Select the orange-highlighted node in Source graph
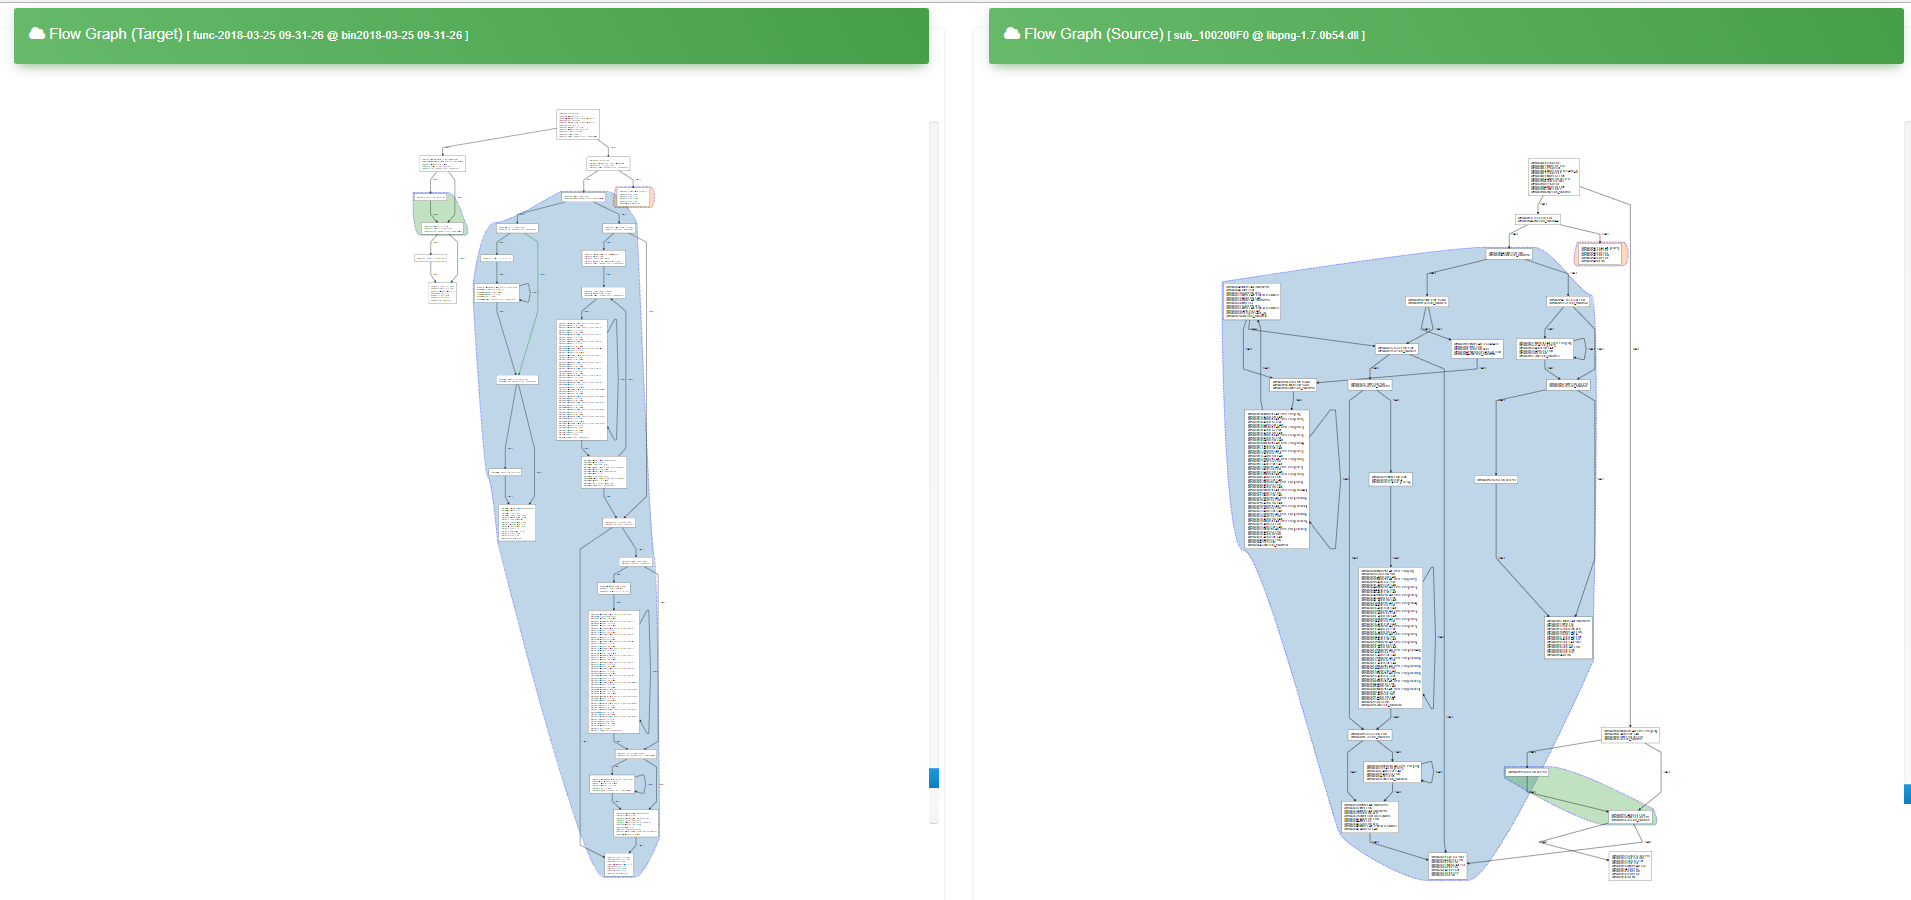 point(1601,254)
